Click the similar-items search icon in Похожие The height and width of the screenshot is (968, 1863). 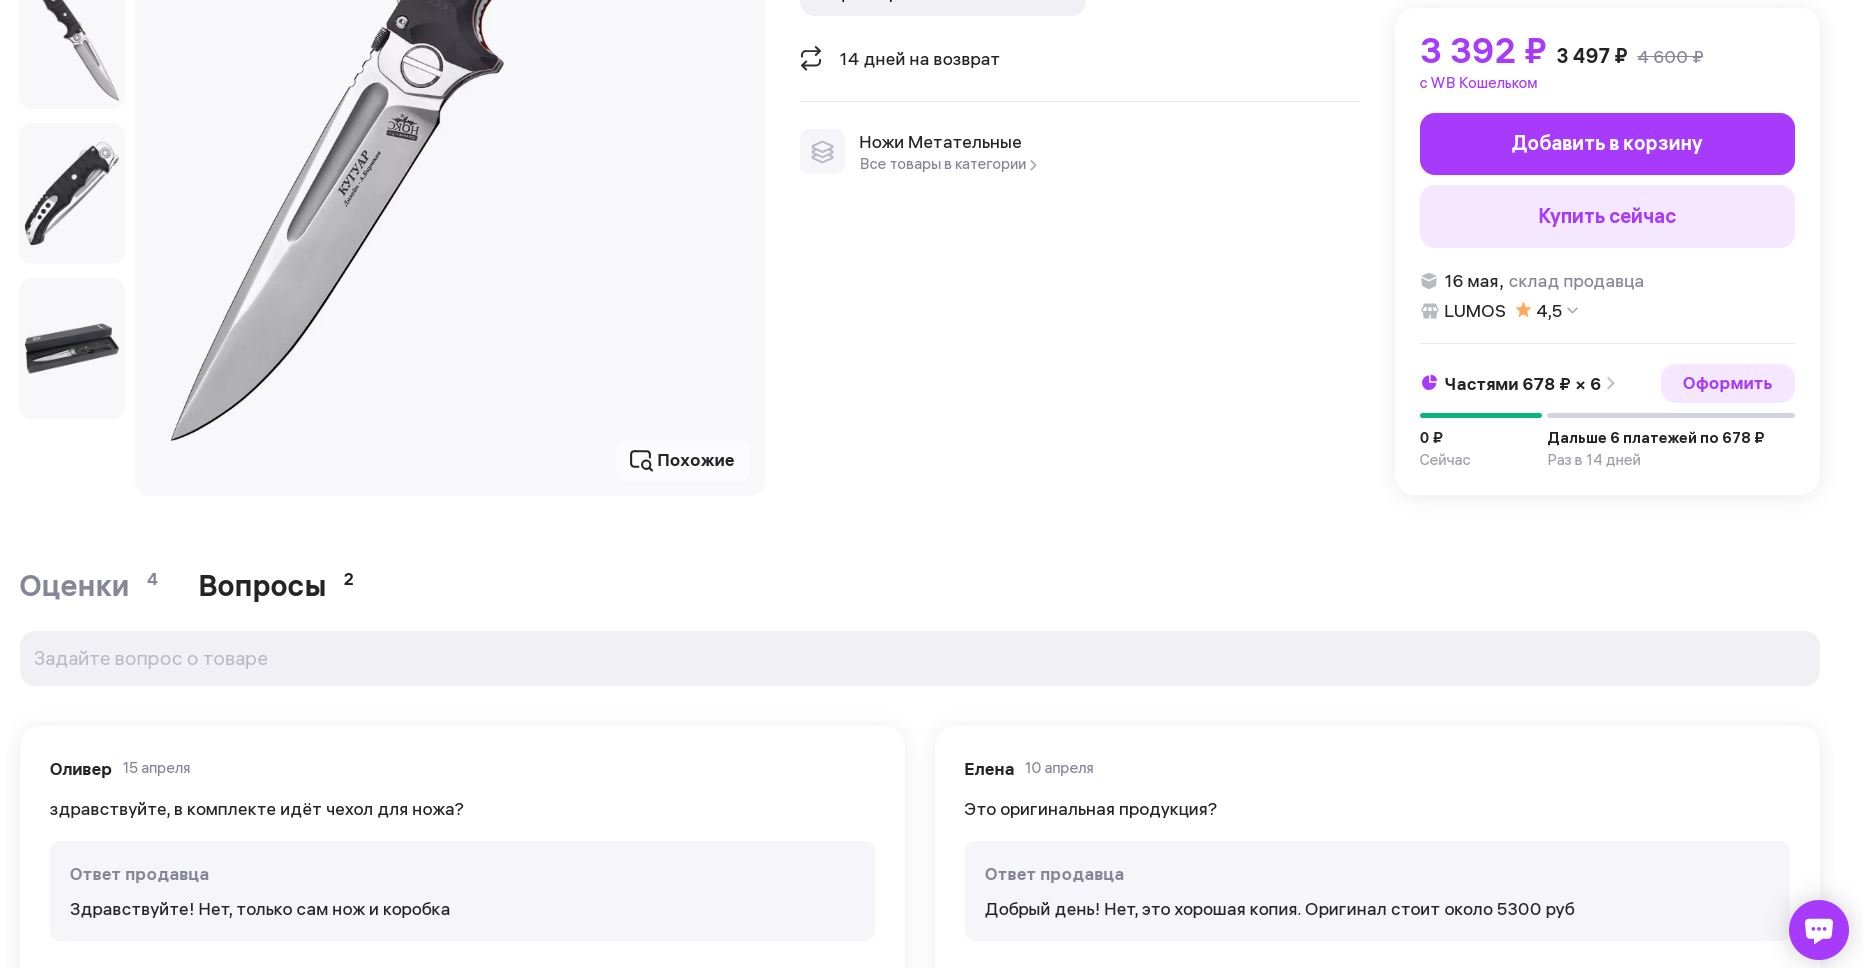[641, 461]
